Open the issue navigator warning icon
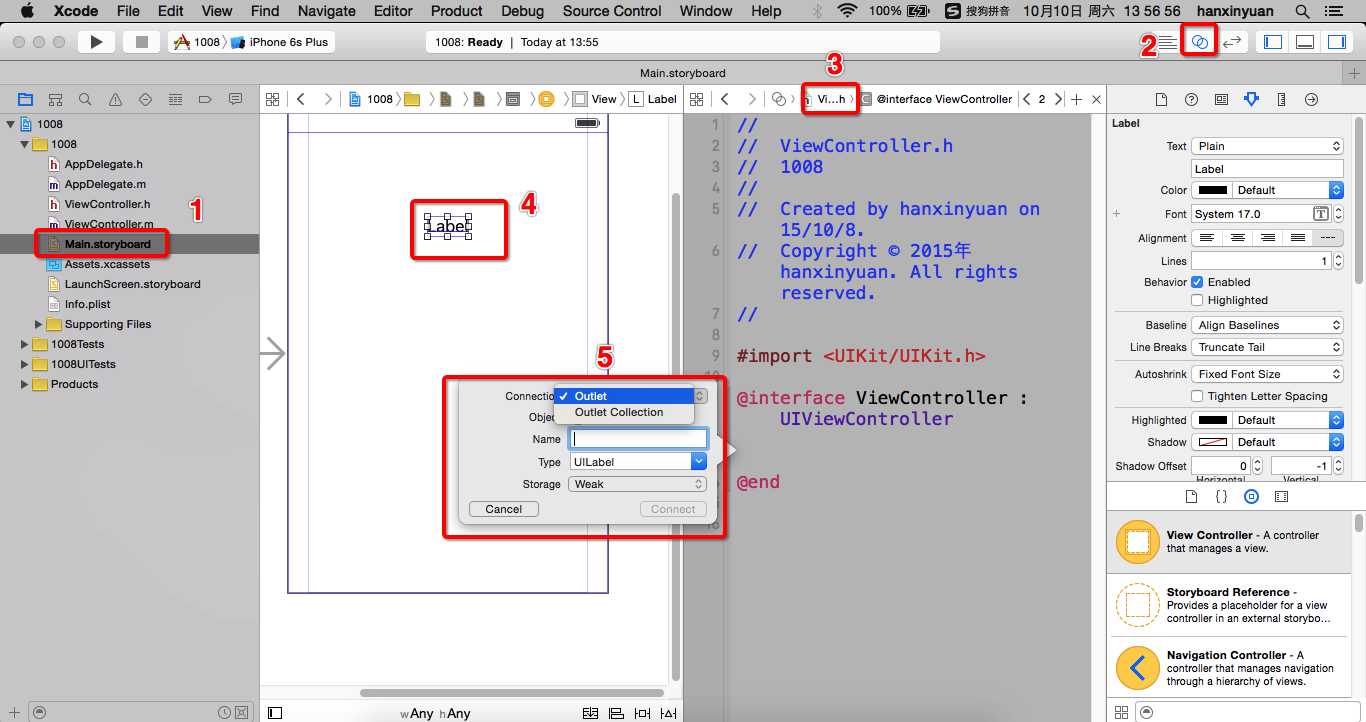1366x722 pixels. [115, 99]
